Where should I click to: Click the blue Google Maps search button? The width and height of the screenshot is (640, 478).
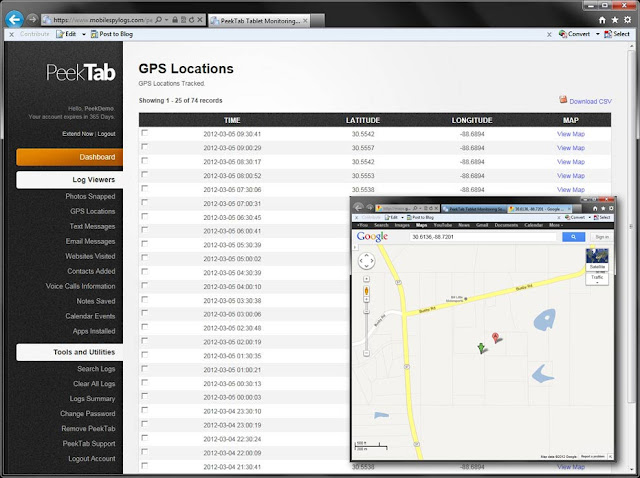[573, 237]
